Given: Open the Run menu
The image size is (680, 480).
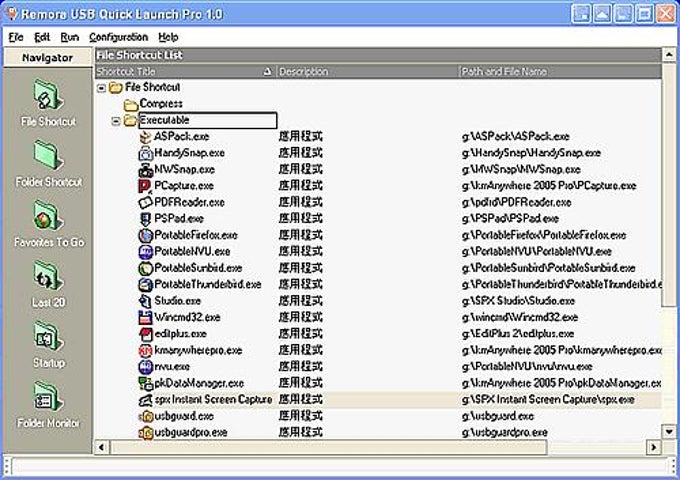Looking at the screenshot, I should (69, 37).
